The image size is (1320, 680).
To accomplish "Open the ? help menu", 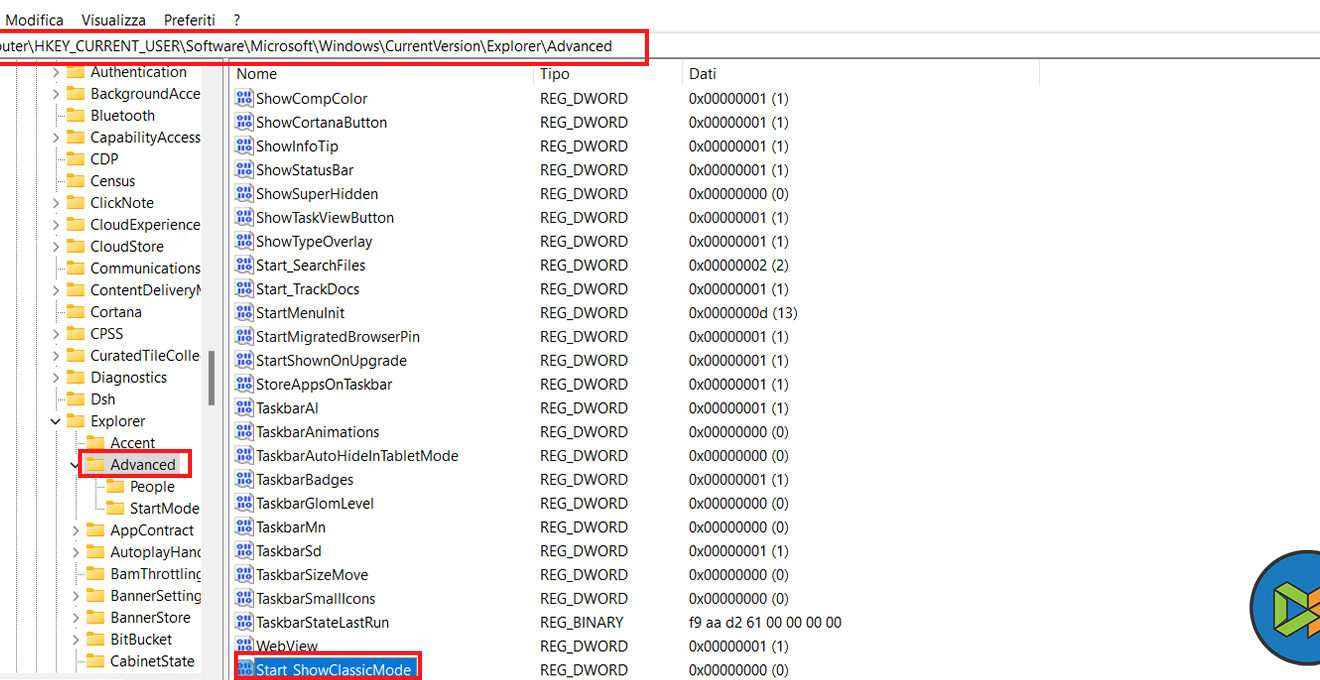I will tap(237, 20).
